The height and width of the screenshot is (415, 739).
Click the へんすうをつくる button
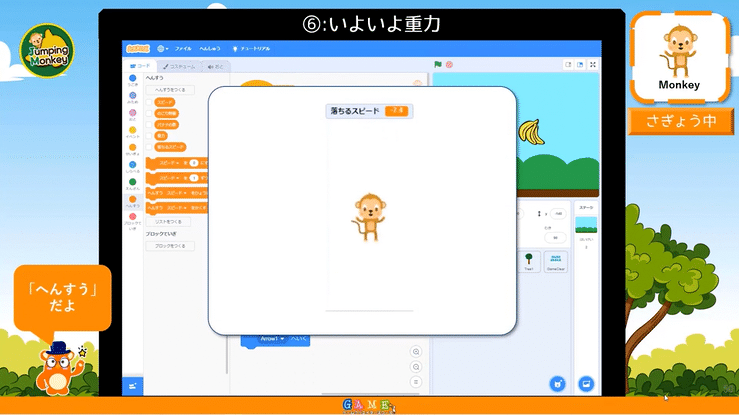pyautogui.click(x=170, y=90)
